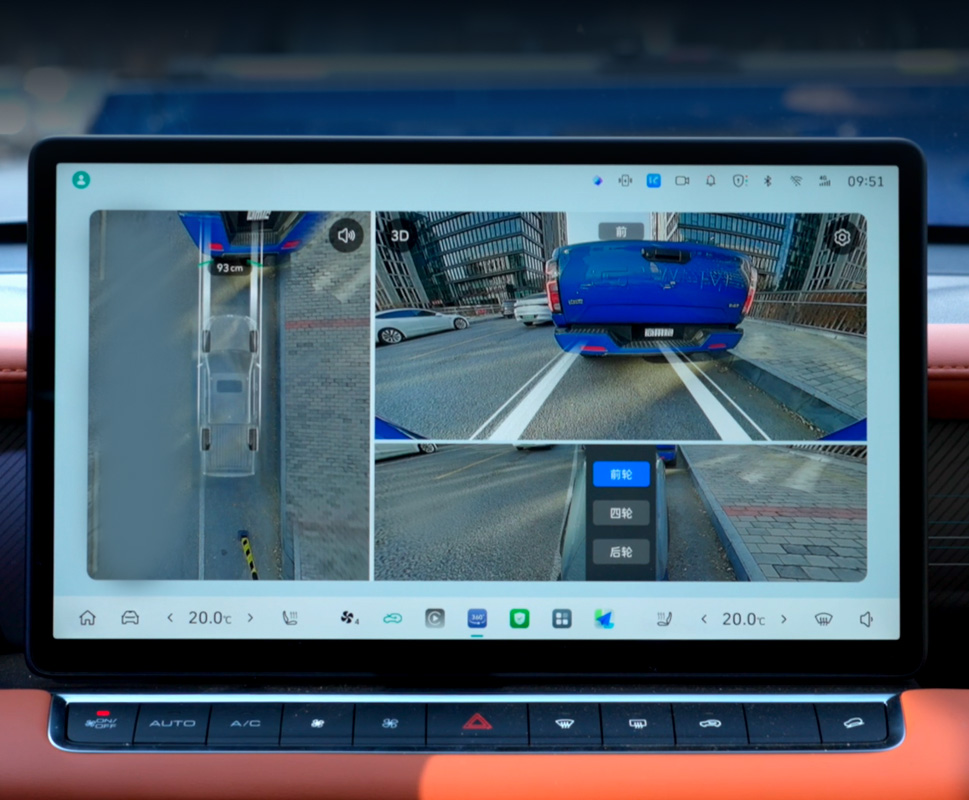969x800 pixels.
Task: Open the 360 camera app
Action: point(477,618)
